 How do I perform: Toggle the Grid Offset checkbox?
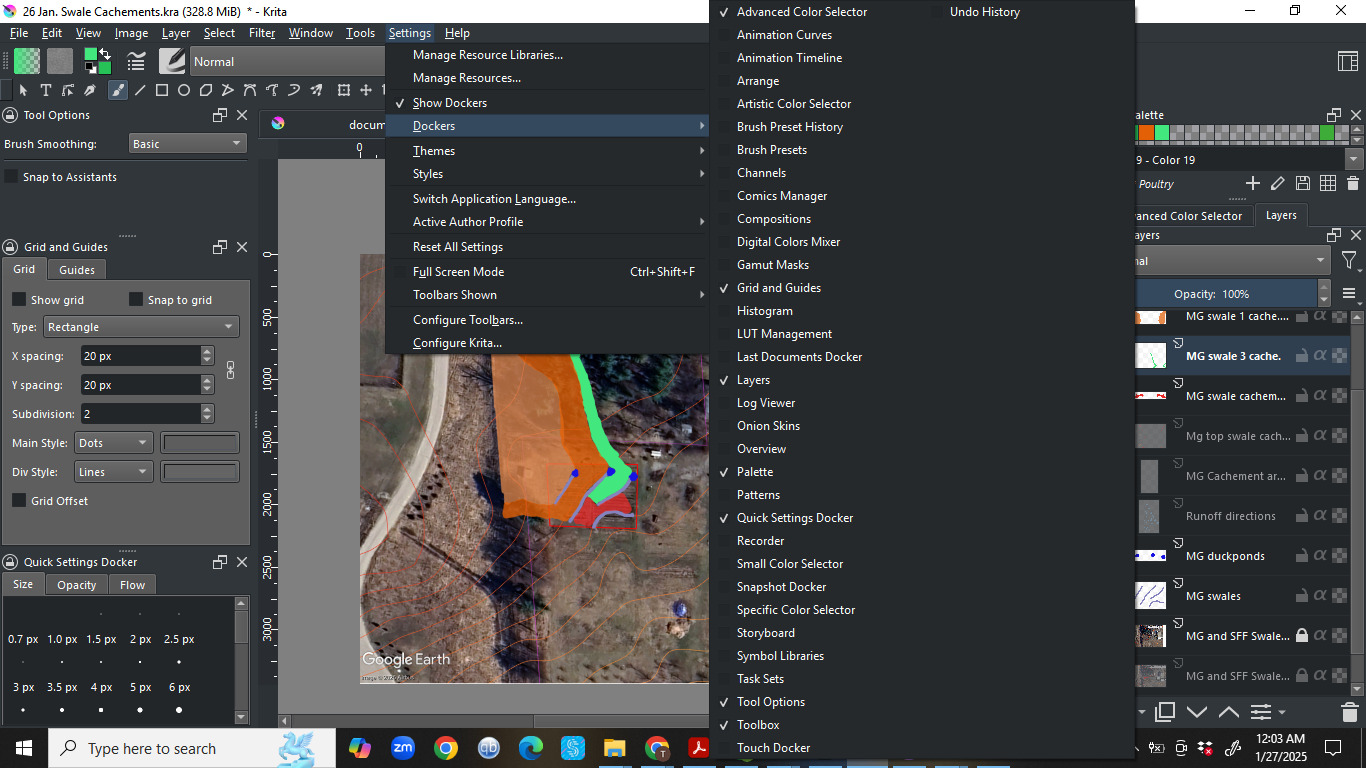pos(19,501)
